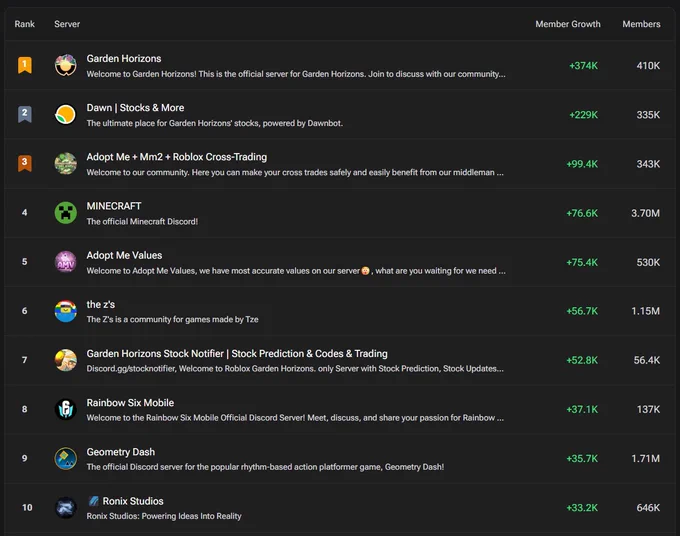This screenshot has width=680, height=536.
Task: Click the "Welcome to Garden Horizons!" description
Action: [296, 74]
